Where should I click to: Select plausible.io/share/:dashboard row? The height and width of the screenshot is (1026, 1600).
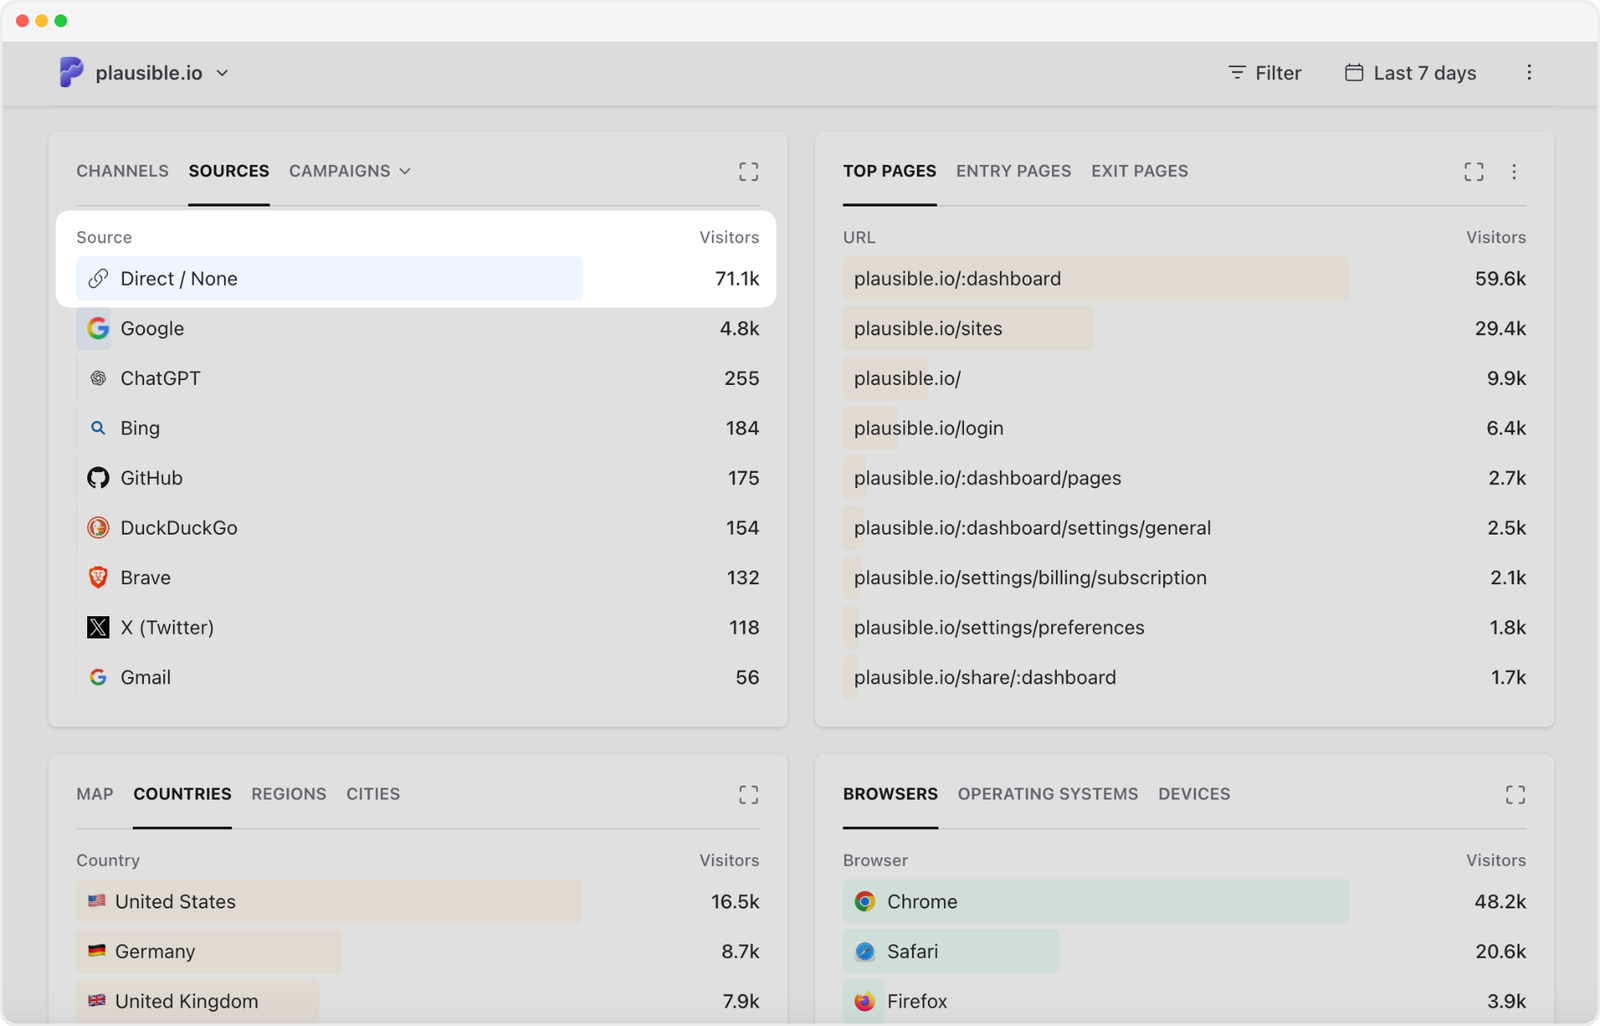point(1184,678)
